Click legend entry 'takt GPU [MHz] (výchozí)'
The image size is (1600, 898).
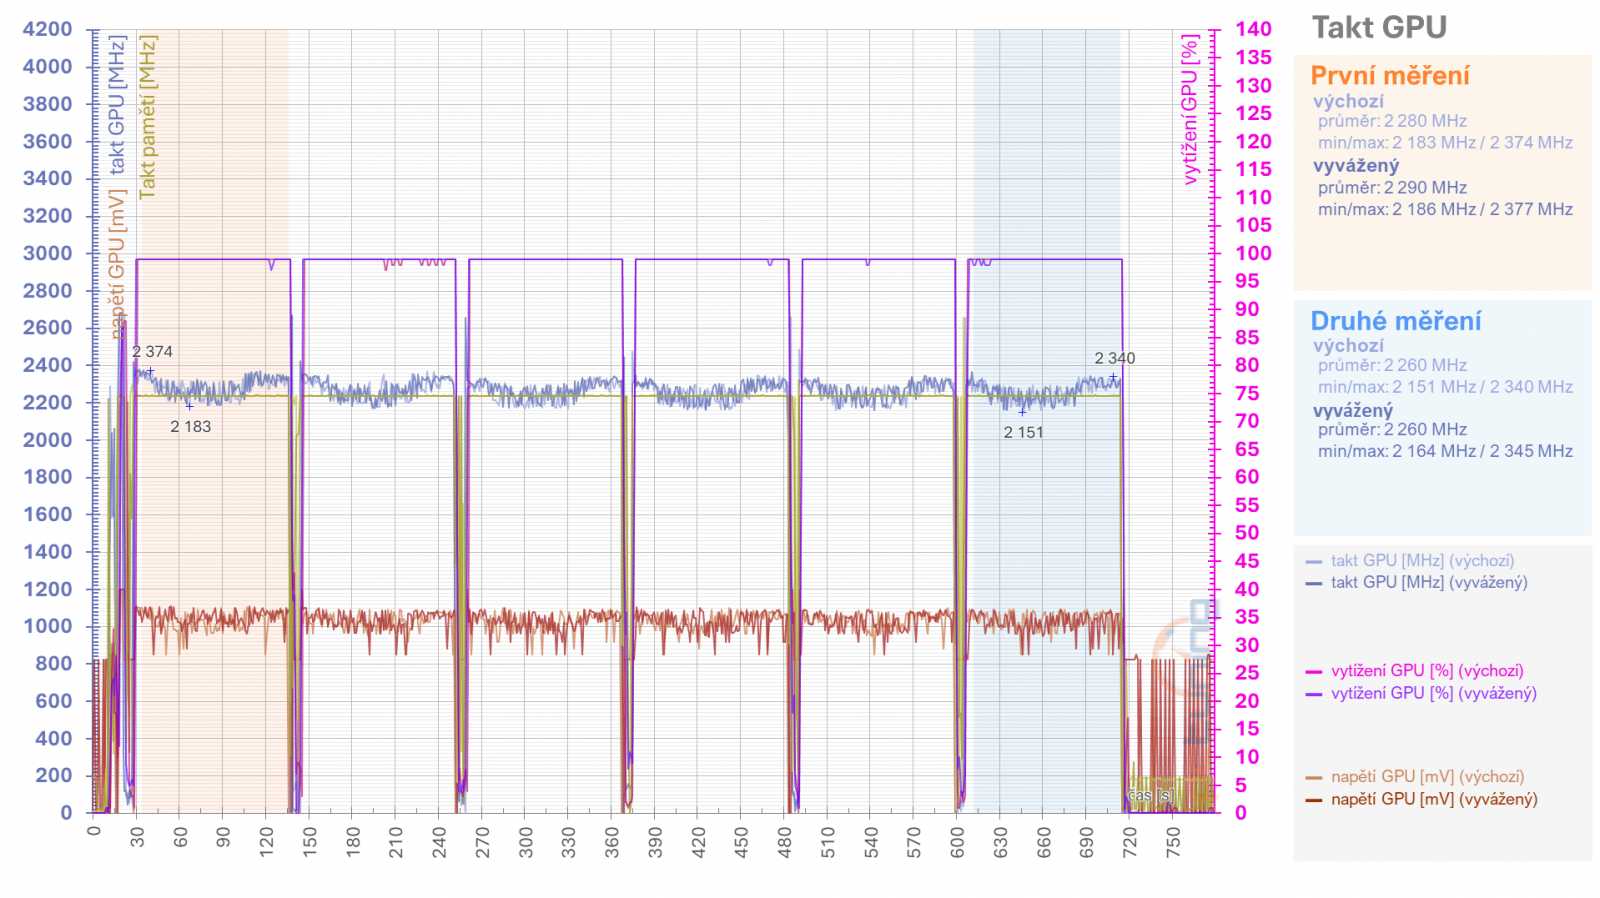1422,561
